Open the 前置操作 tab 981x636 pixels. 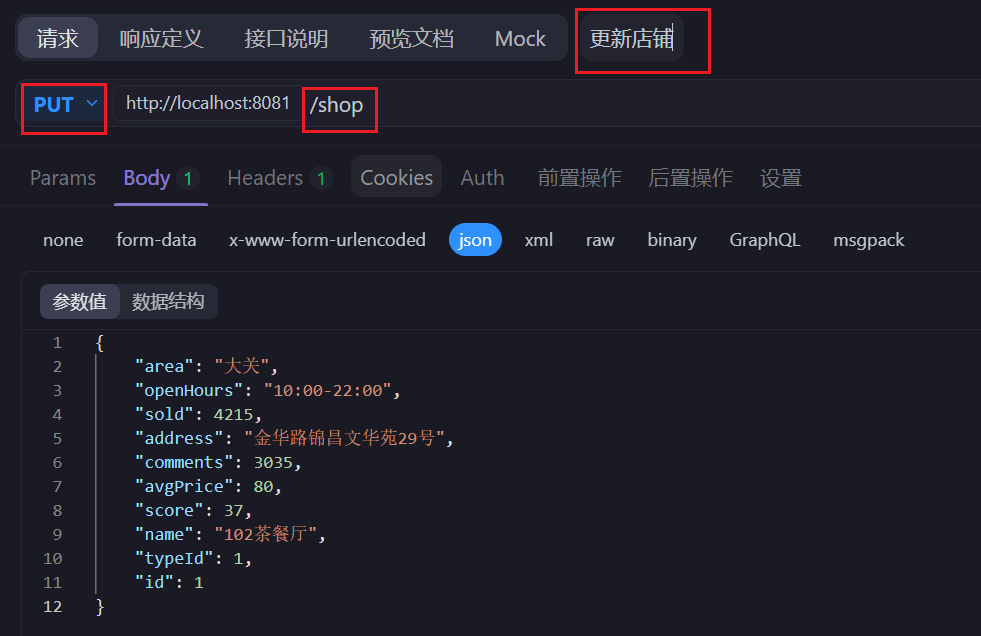tap(579, 178)
